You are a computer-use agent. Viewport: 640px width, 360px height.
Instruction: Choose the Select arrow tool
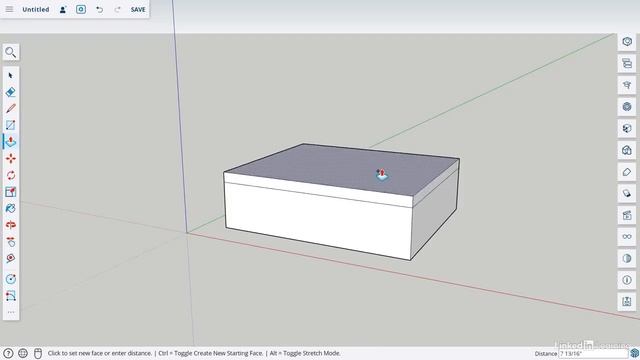(11, 76)
